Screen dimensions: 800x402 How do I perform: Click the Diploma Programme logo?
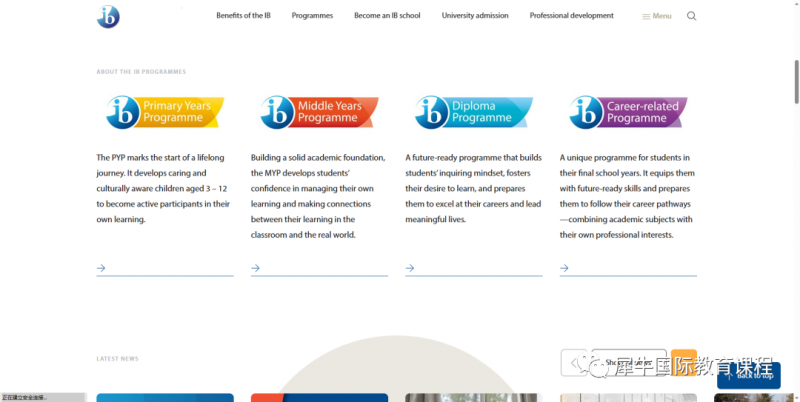pyautogui.click(x=474, y=112)
